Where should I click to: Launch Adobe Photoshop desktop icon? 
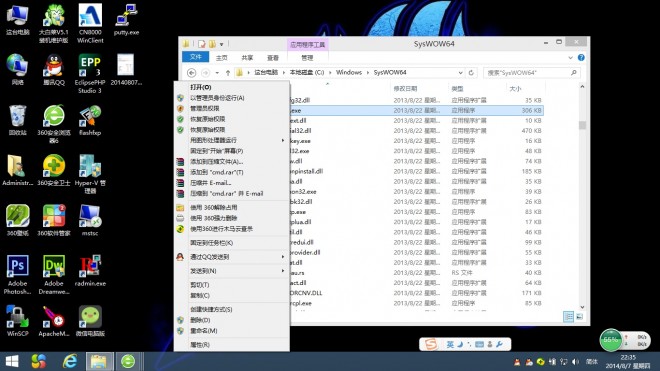17,274
